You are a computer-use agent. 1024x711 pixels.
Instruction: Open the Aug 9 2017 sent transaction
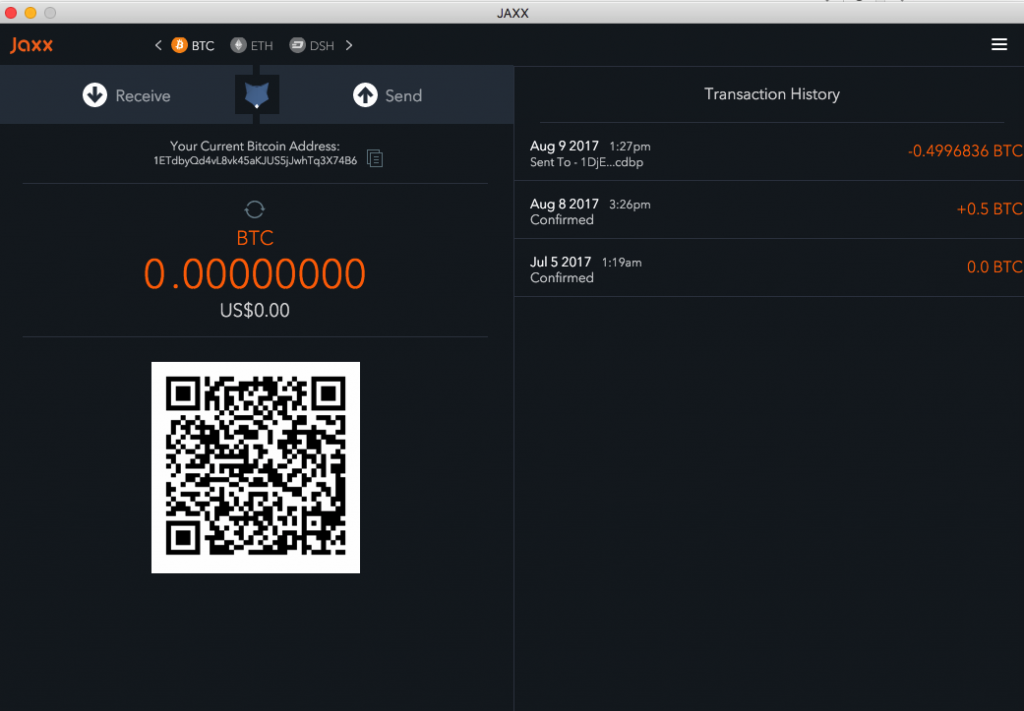click(769, 153)
